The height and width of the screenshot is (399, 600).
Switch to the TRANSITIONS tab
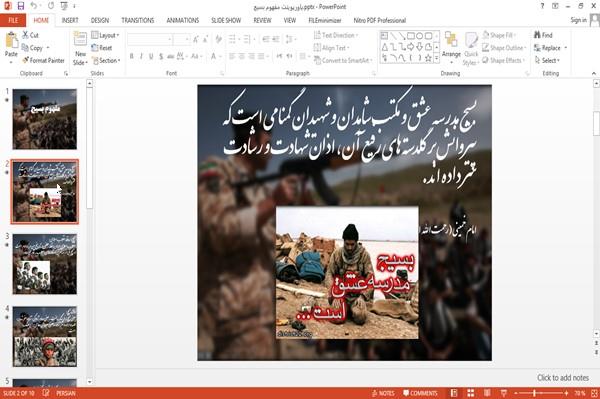pyautogui.click(x=138, y=20)
